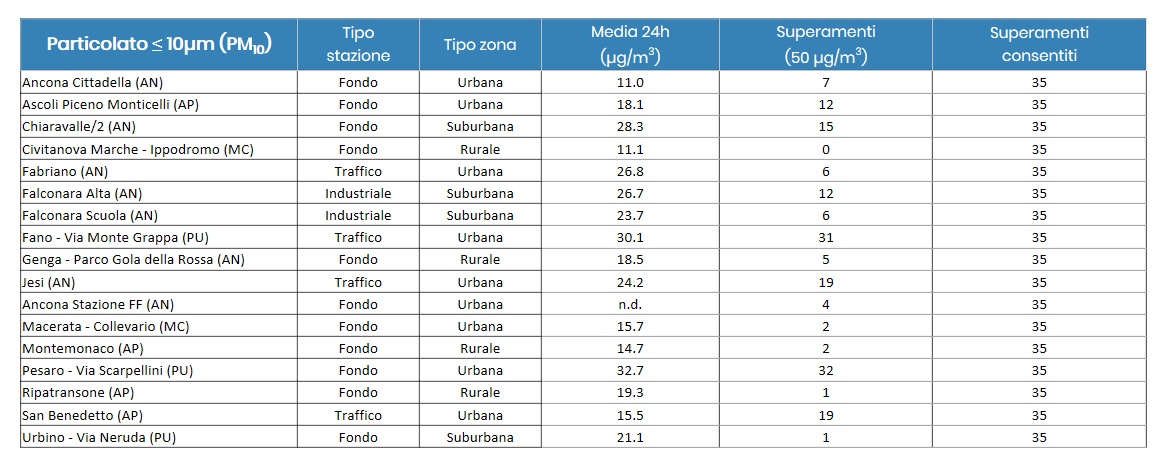The image size is (1163, 468).
Task: Click the n.d. value for Ancona Stazione FF
Action: click(x=630, y=304)
